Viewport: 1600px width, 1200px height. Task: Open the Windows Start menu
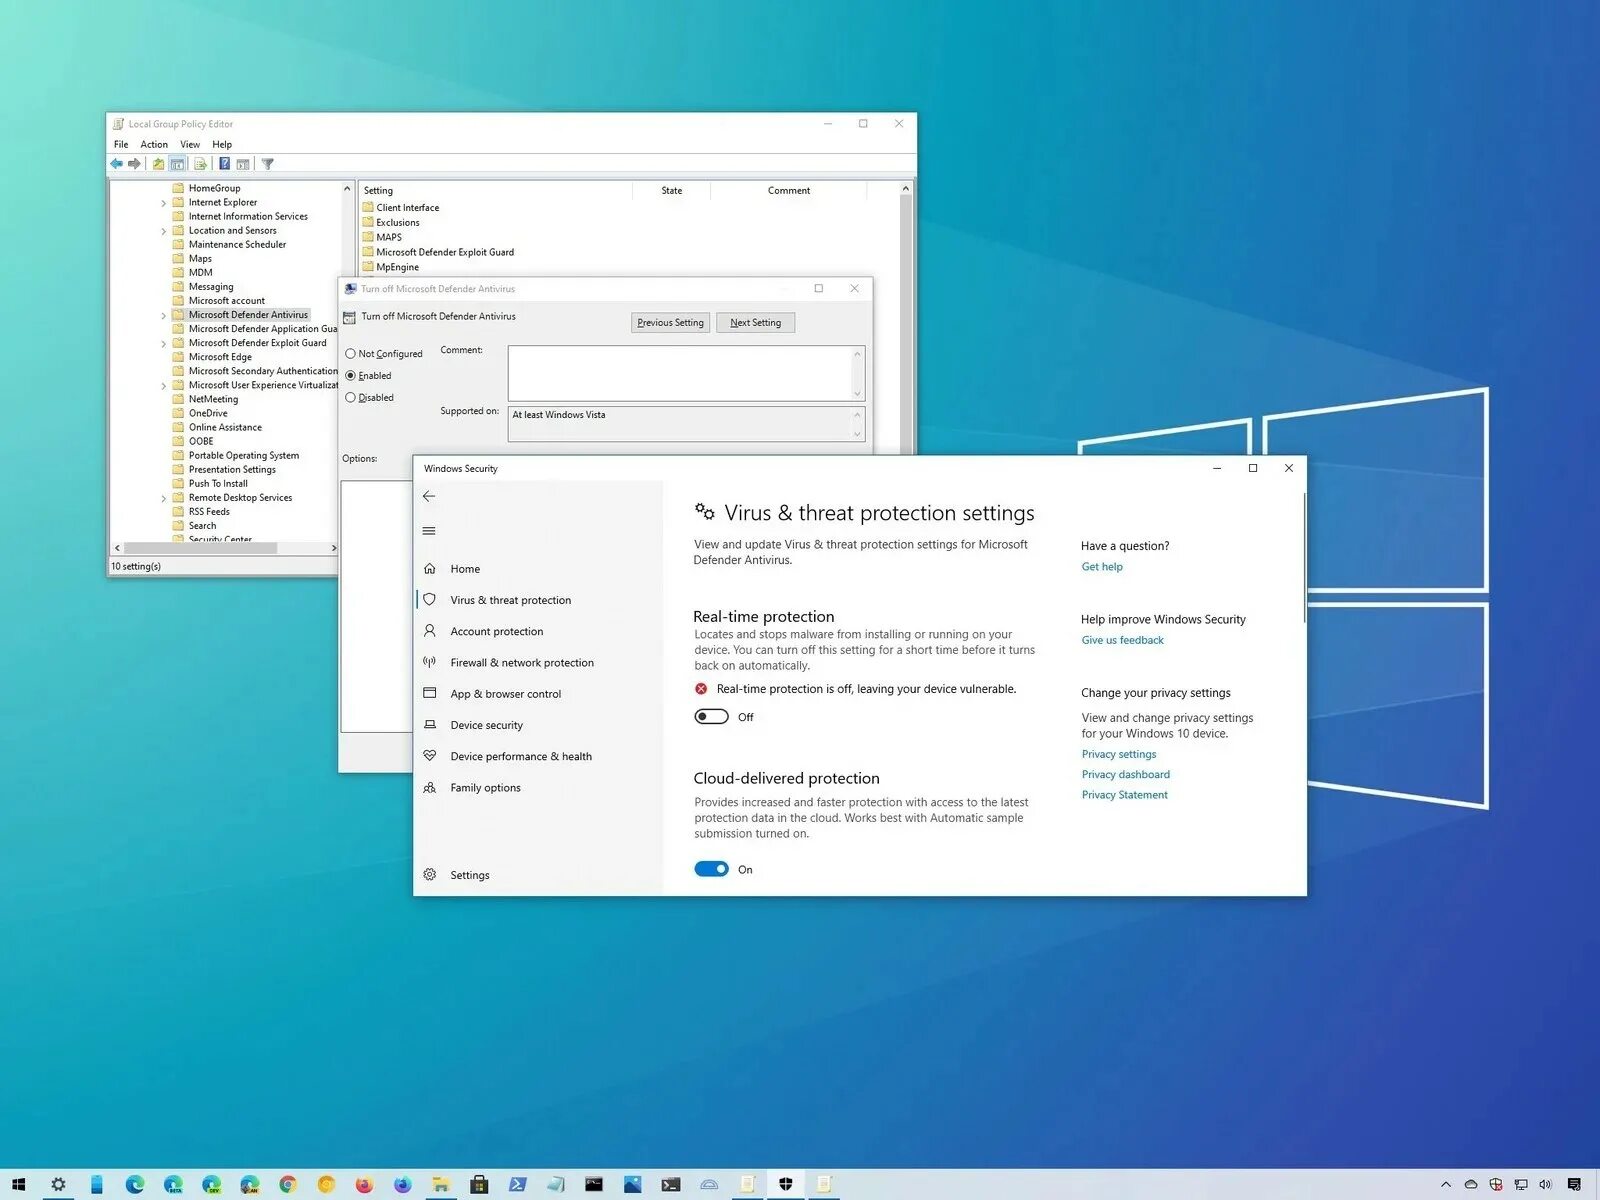pos(18,1185)
